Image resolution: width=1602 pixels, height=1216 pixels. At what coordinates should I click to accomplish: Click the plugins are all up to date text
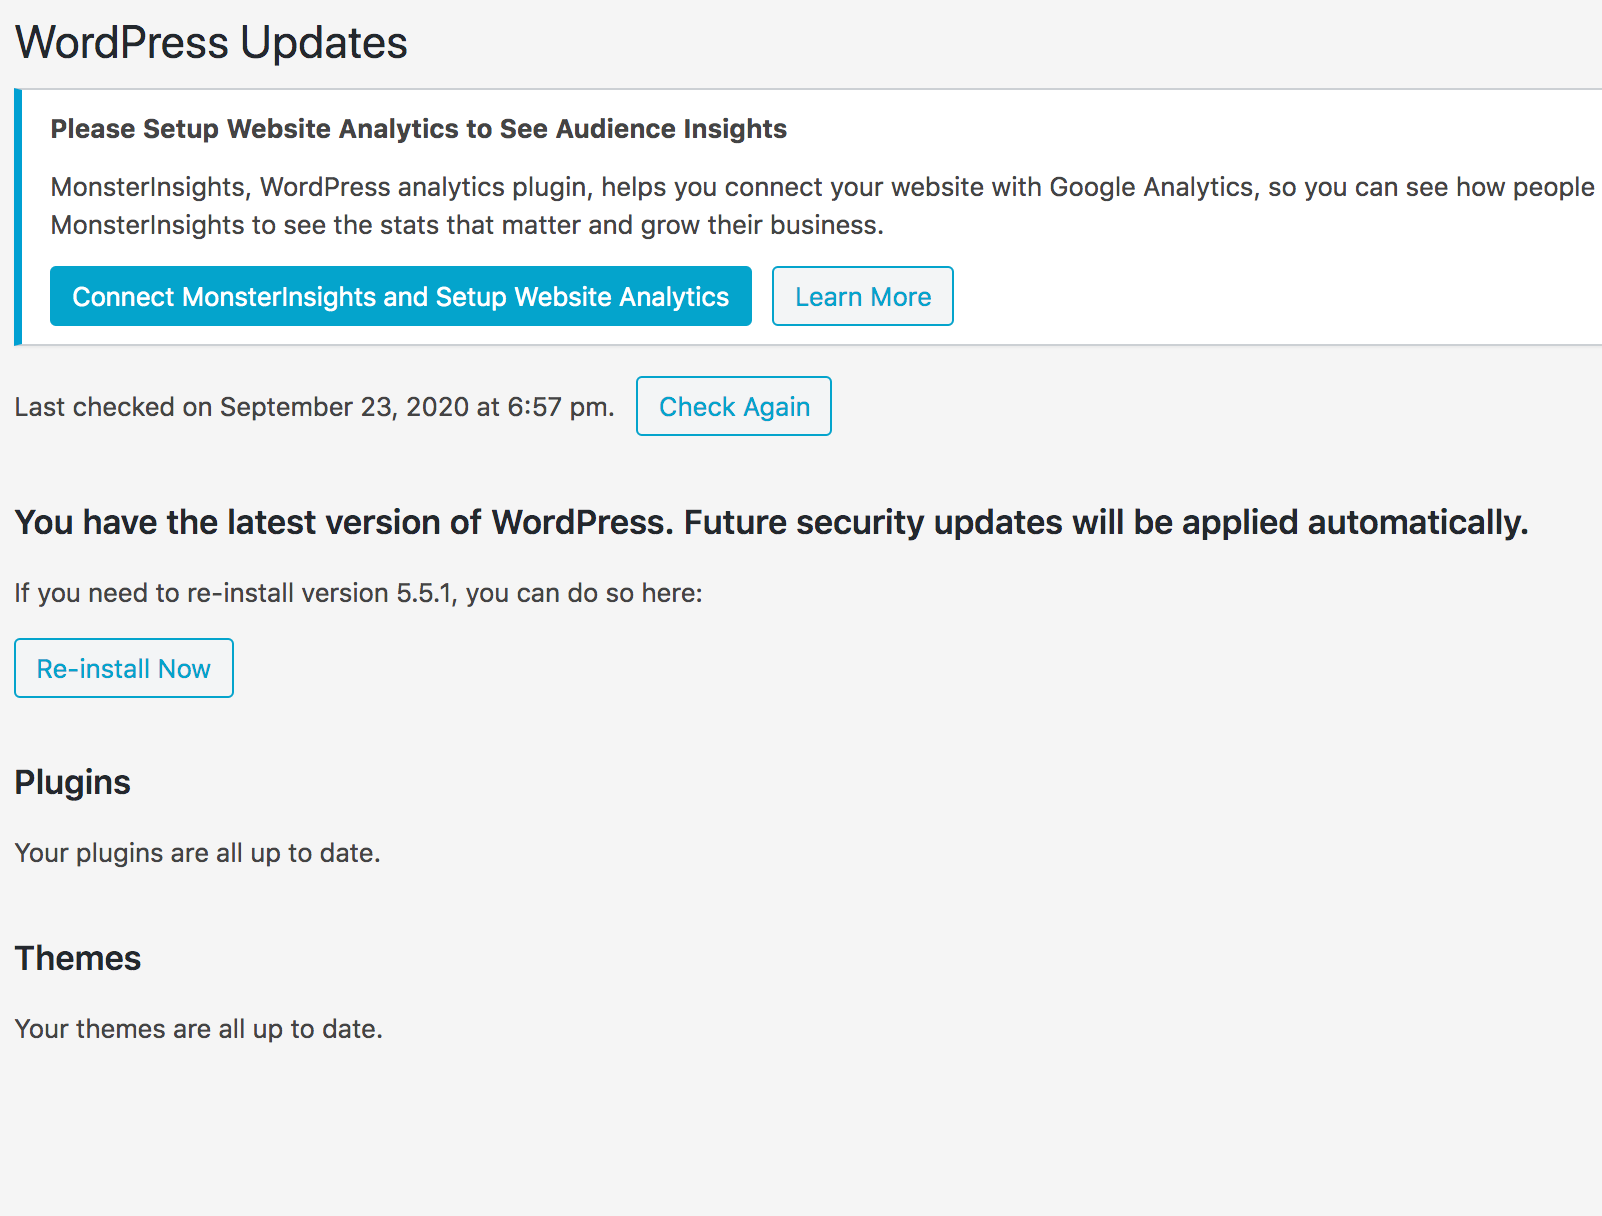tap(197, 853)
